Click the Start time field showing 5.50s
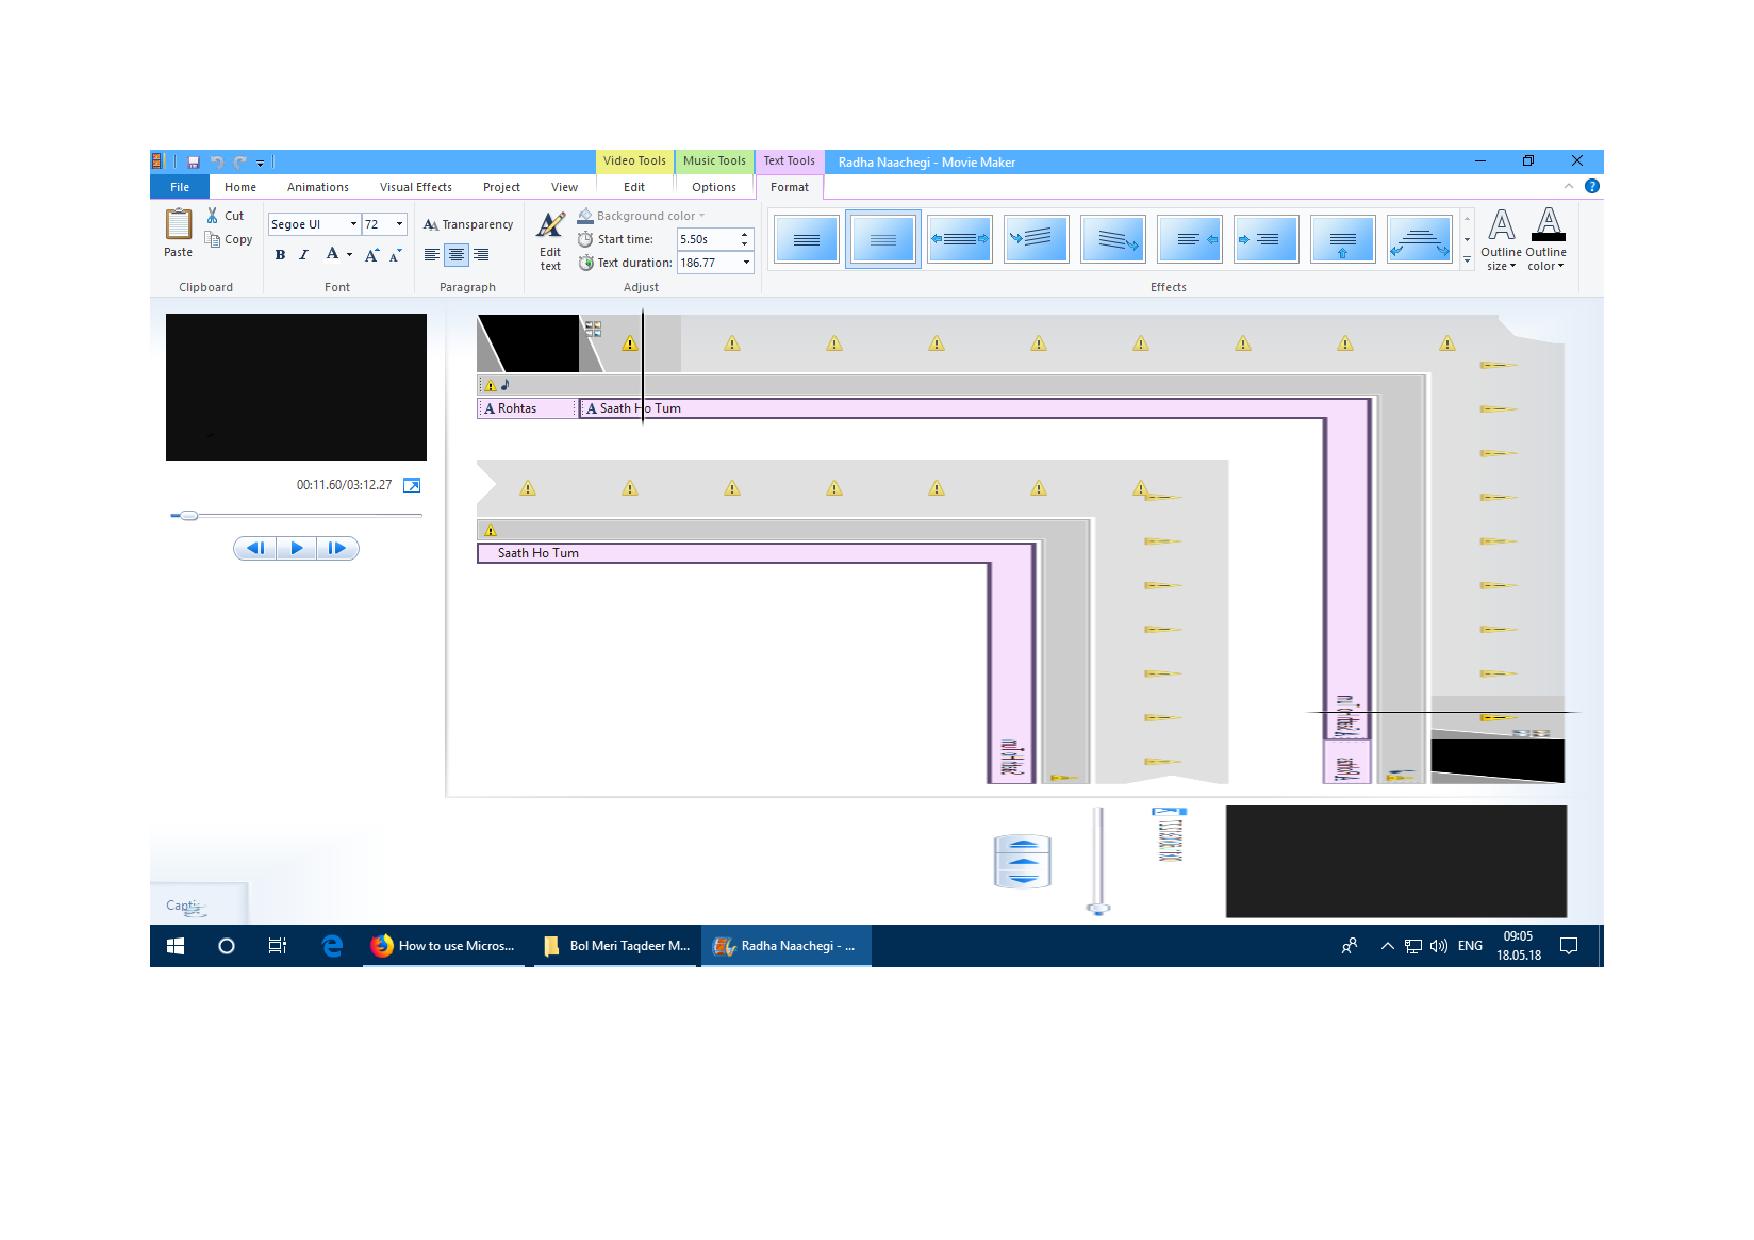 [707, 239]
